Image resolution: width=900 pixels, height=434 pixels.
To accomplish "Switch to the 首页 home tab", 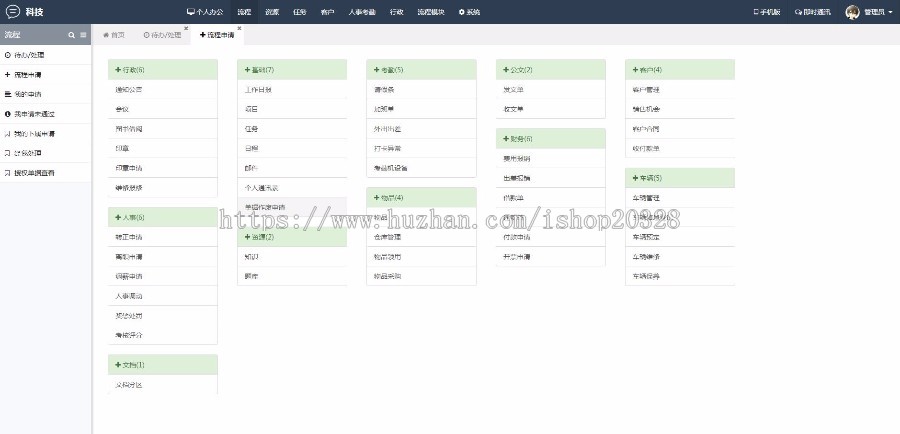I will (114, 35).
